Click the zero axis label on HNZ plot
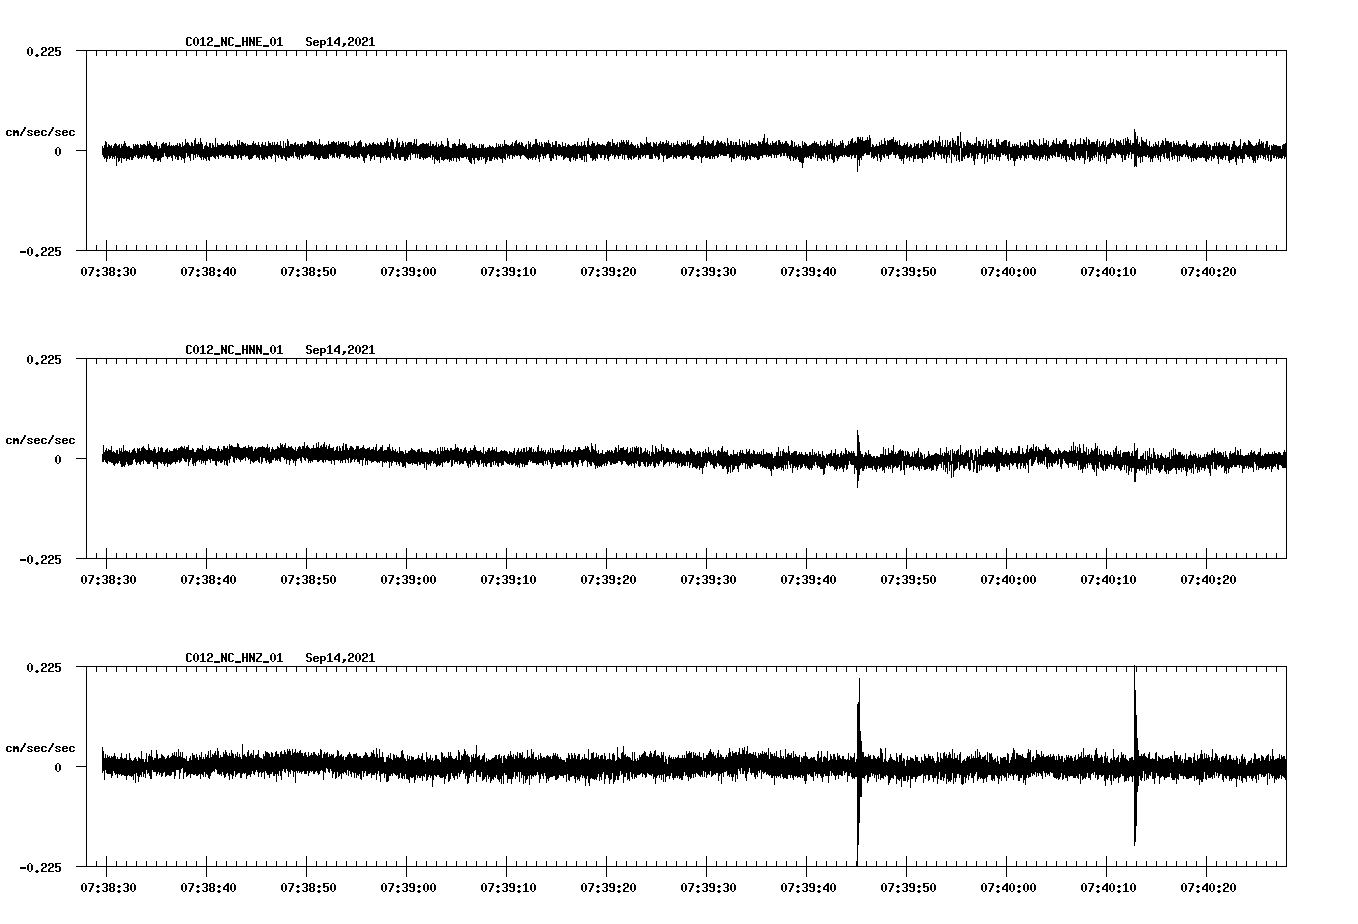 coord(58,767)
